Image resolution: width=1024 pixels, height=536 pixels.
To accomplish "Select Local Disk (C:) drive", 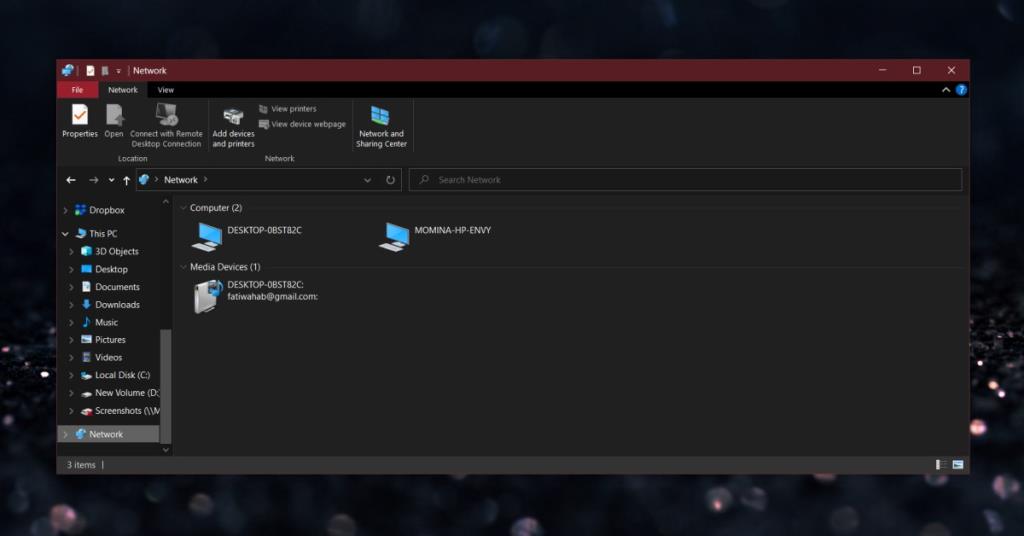I will click(115, 375).
